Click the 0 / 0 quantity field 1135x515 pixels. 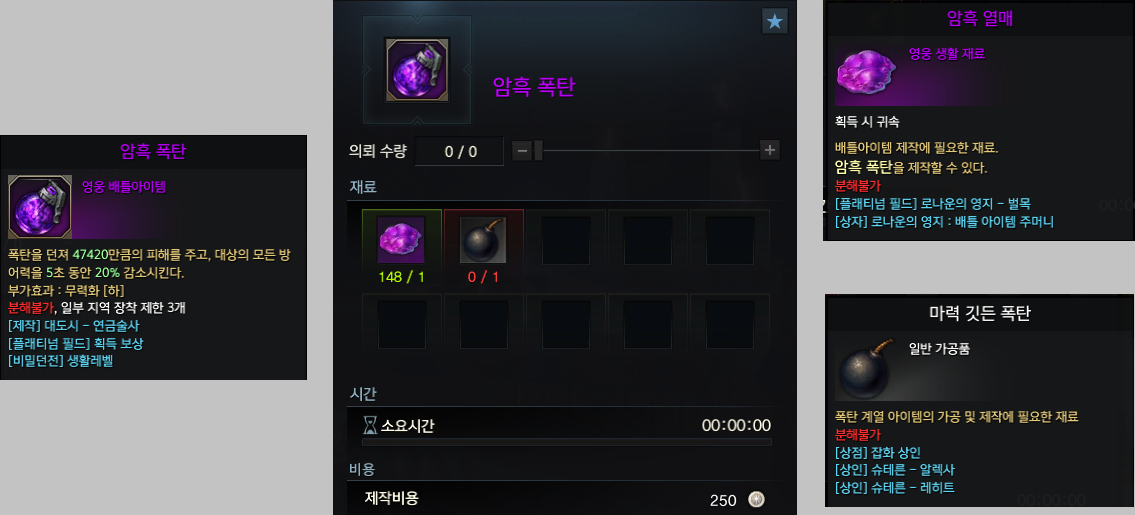459,151
